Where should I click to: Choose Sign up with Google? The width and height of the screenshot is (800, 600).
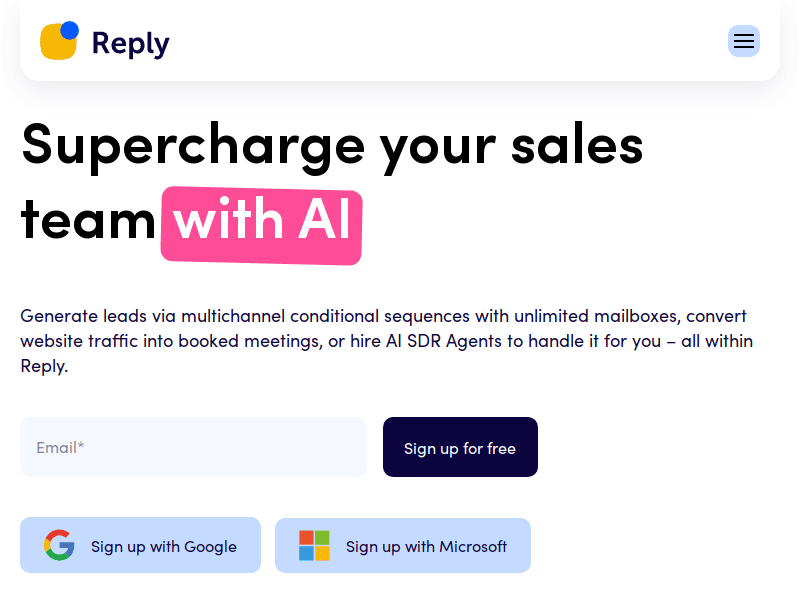[x=140, y=546]
